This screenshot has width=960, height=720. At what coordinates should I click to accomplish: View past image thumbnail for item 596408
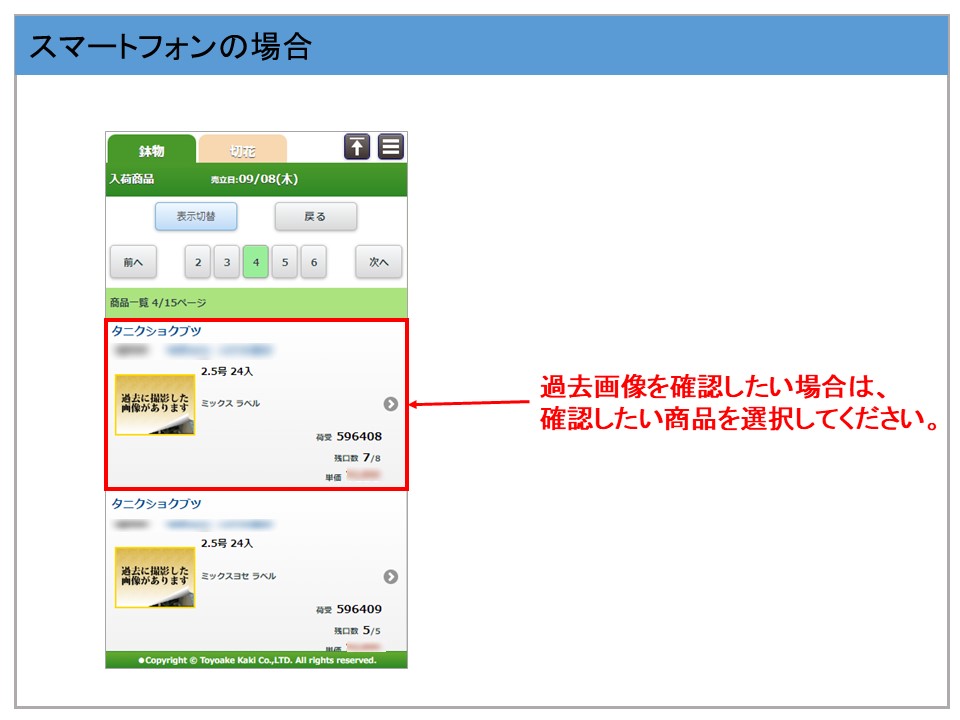pyautogui.click(x=155, y=405)
